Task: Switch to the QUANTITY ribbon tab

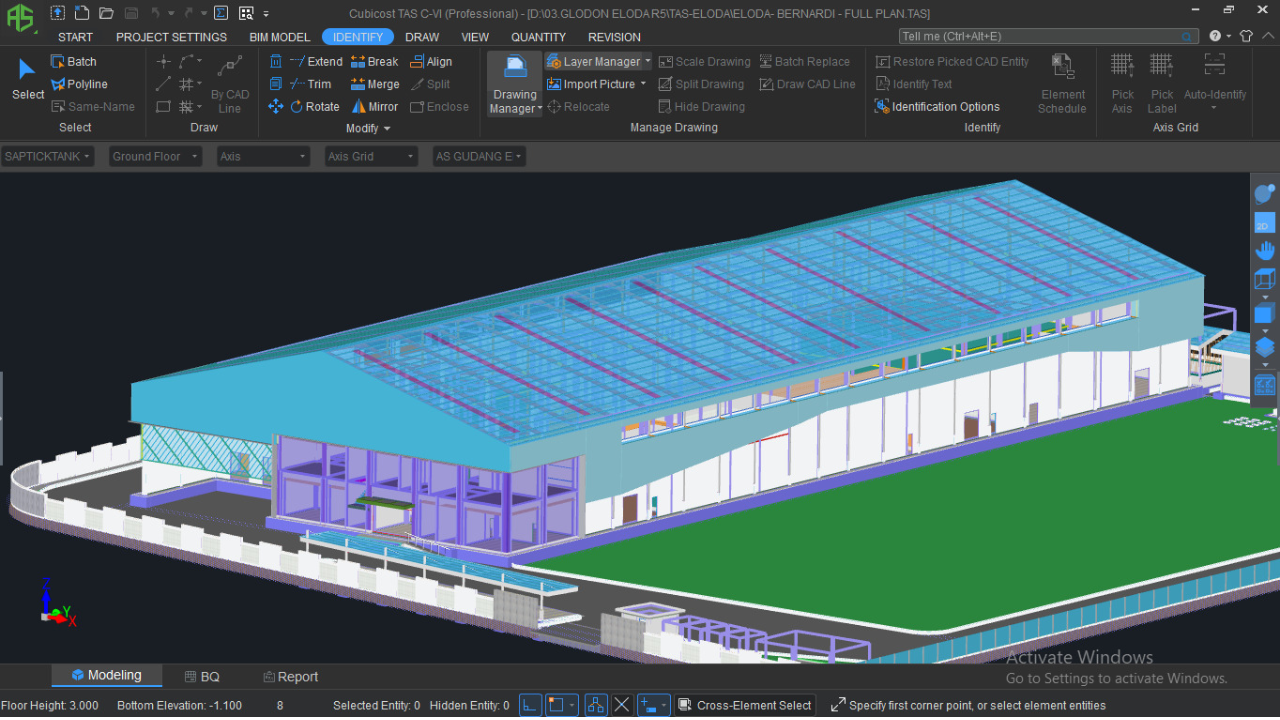Action: click(538, 37)
